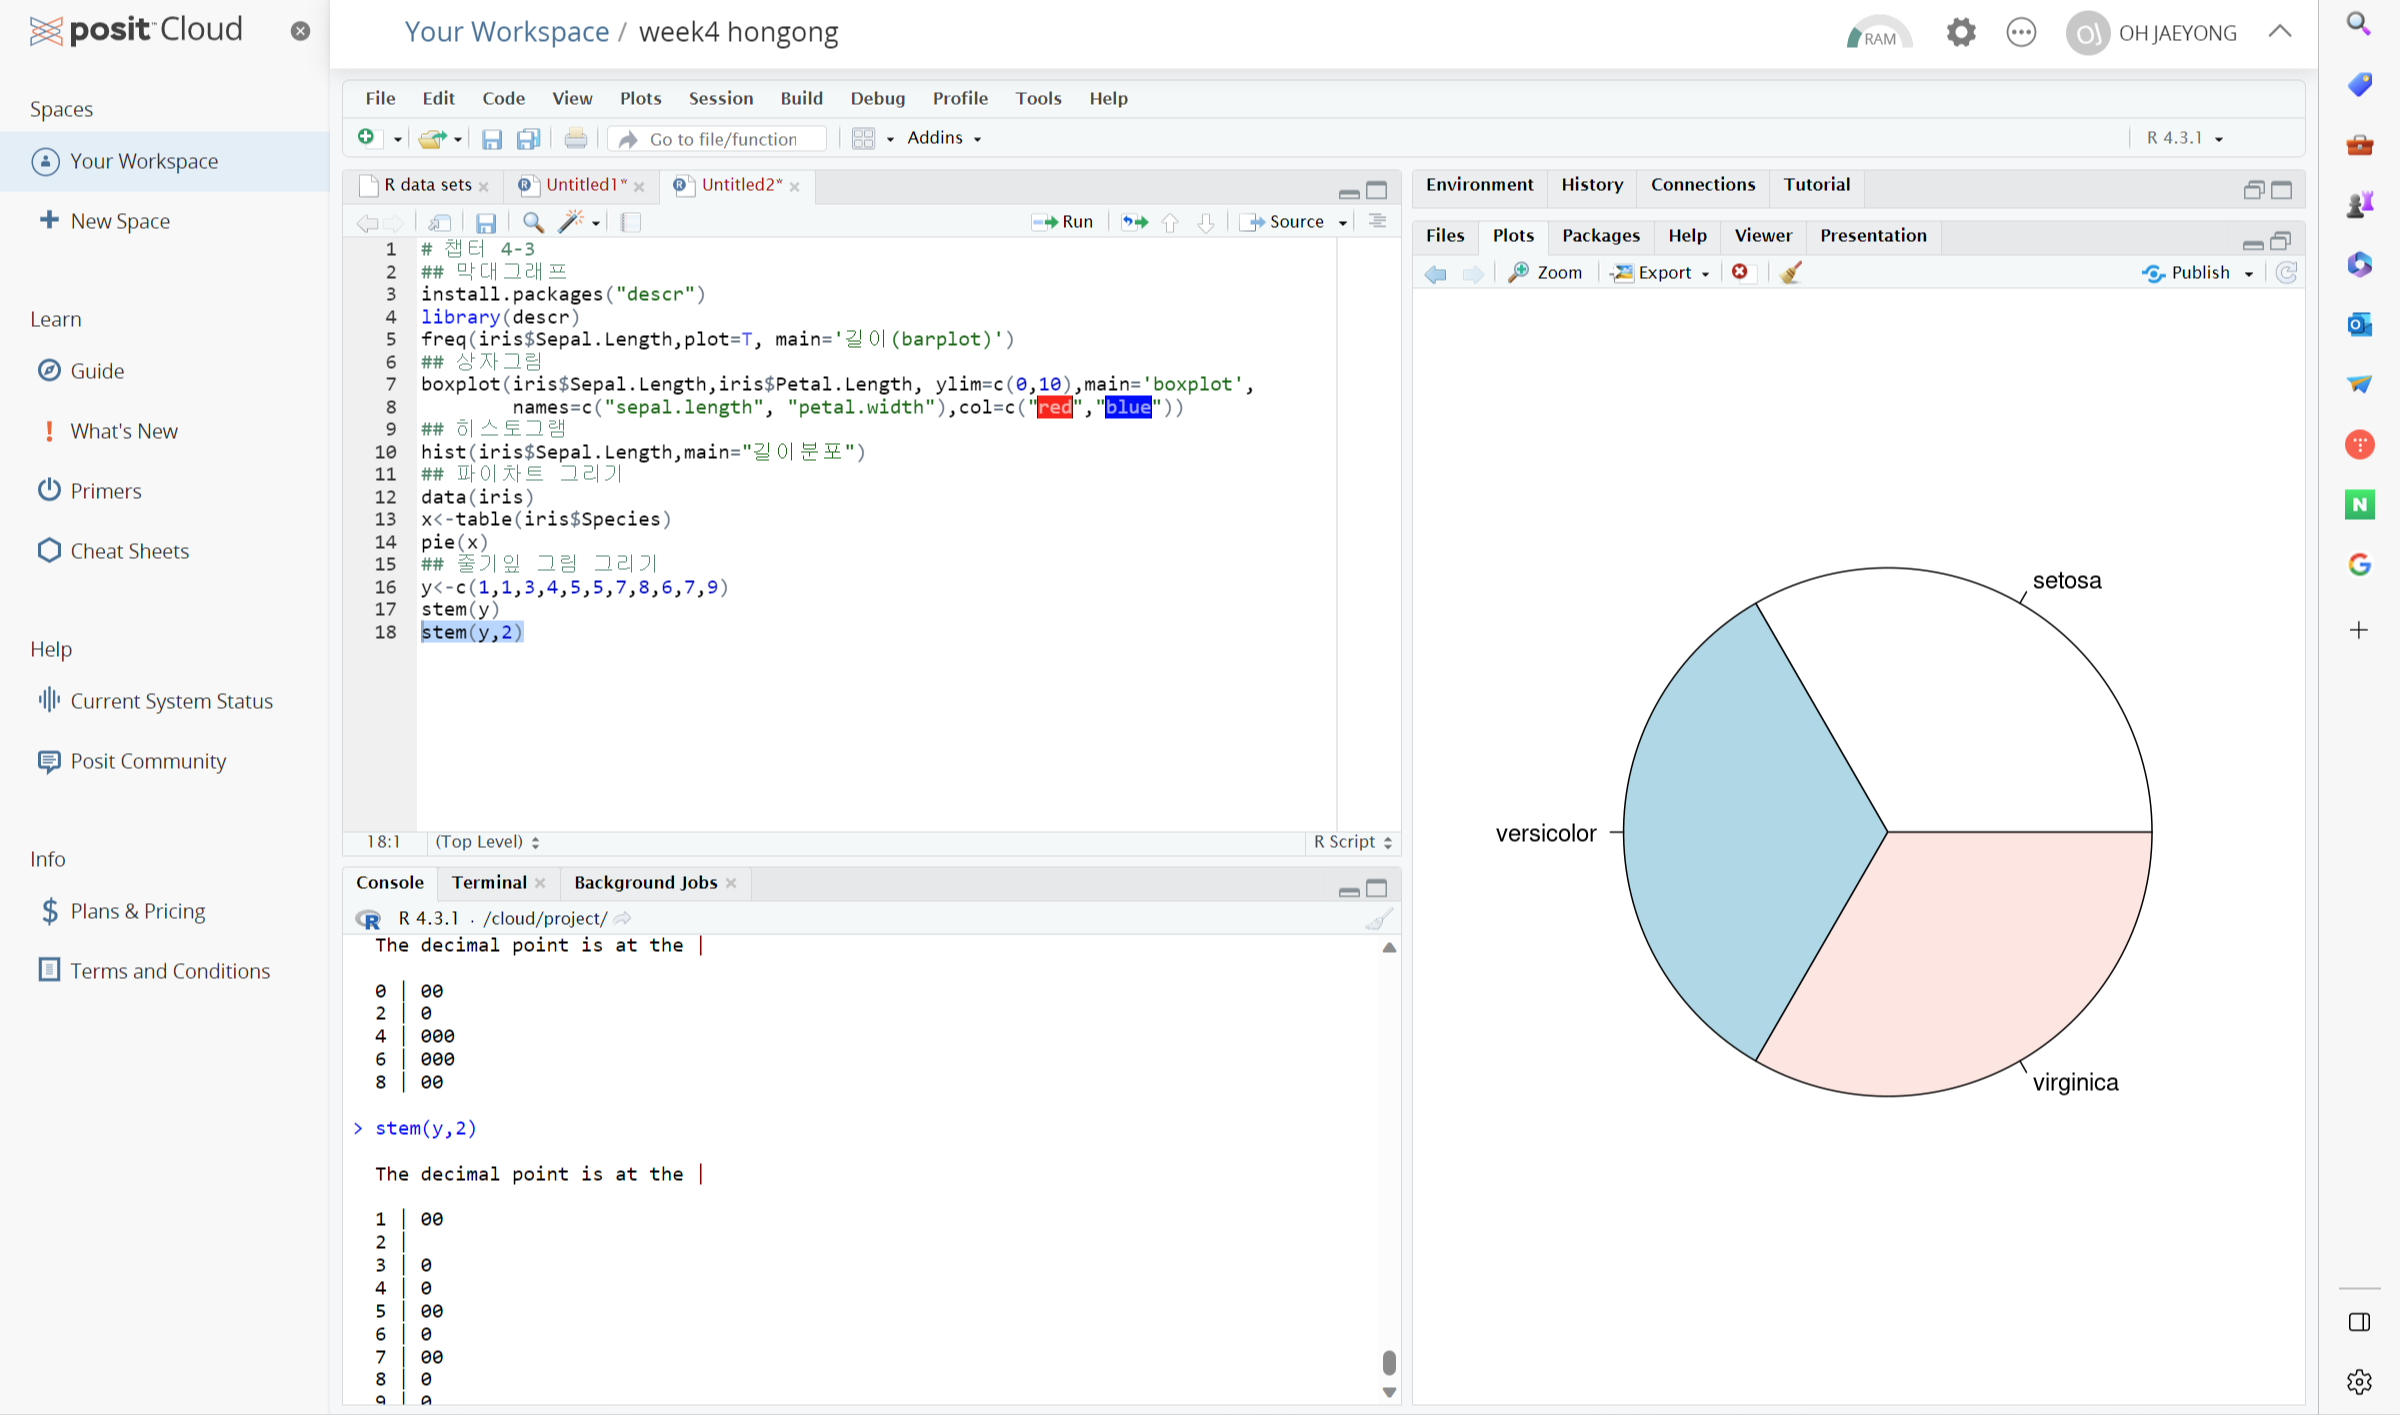The height and width of the screenshot is (1415, 2400).
Task: Click the Publish button
Action: coord(2198,273)
